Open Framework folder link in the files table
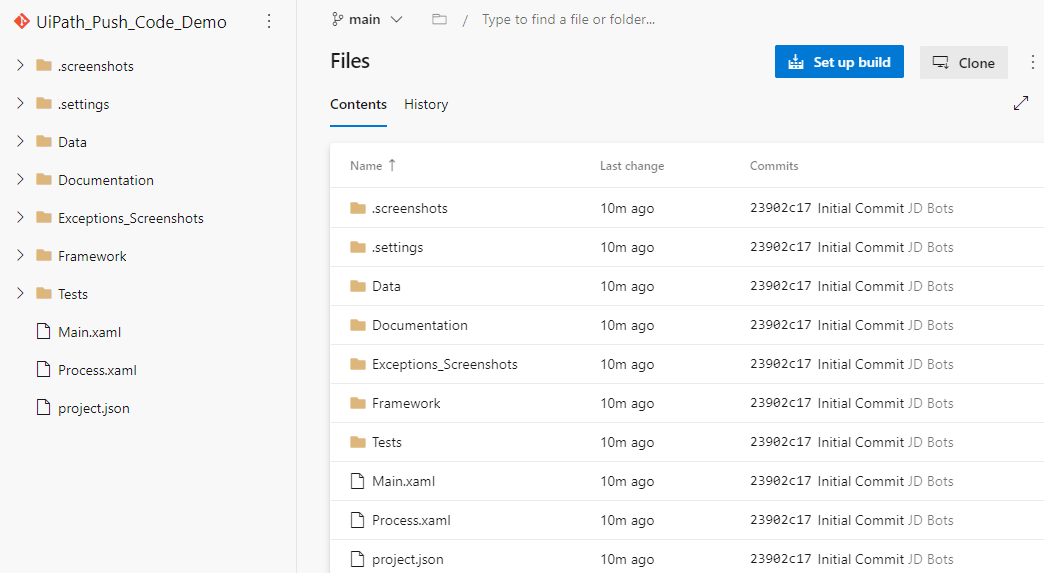1044x573 pixels. click(x=406, y=403)
